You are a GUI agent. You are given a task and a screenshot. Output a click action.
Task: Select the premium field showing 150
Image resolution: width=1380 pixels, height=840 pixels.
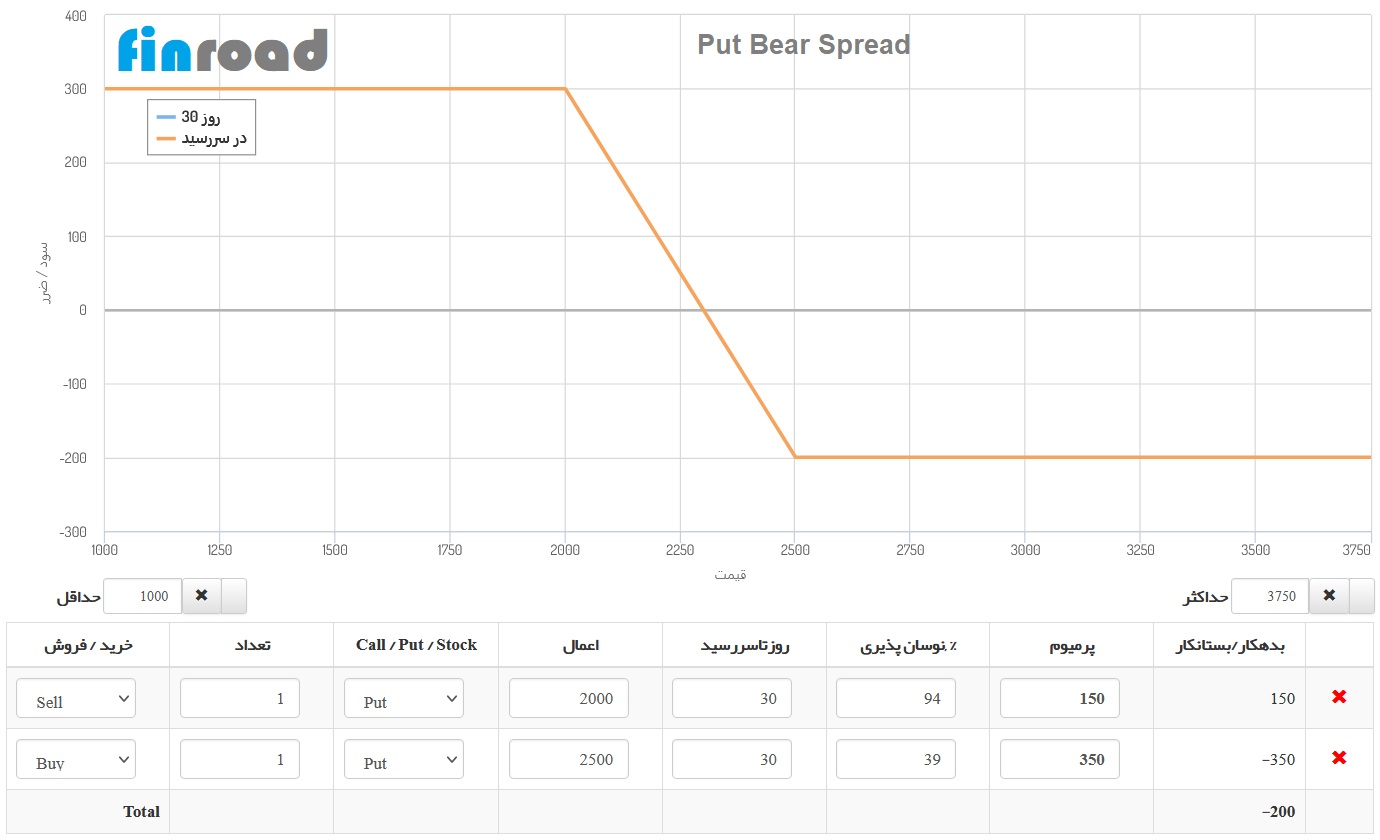click(x=1059, y=698)
